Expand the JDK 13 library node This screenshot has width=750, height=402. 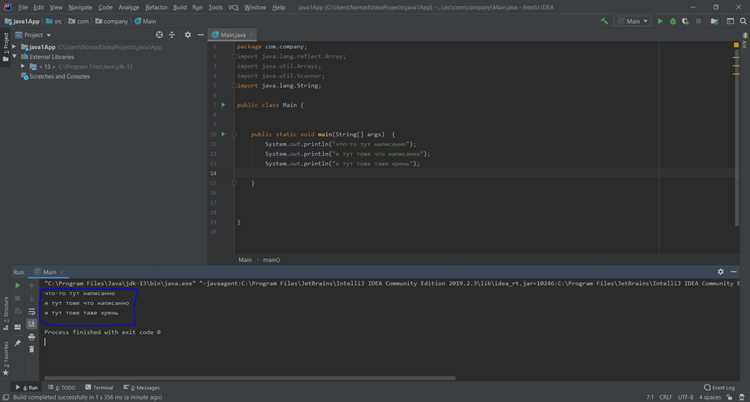(22, 67)
